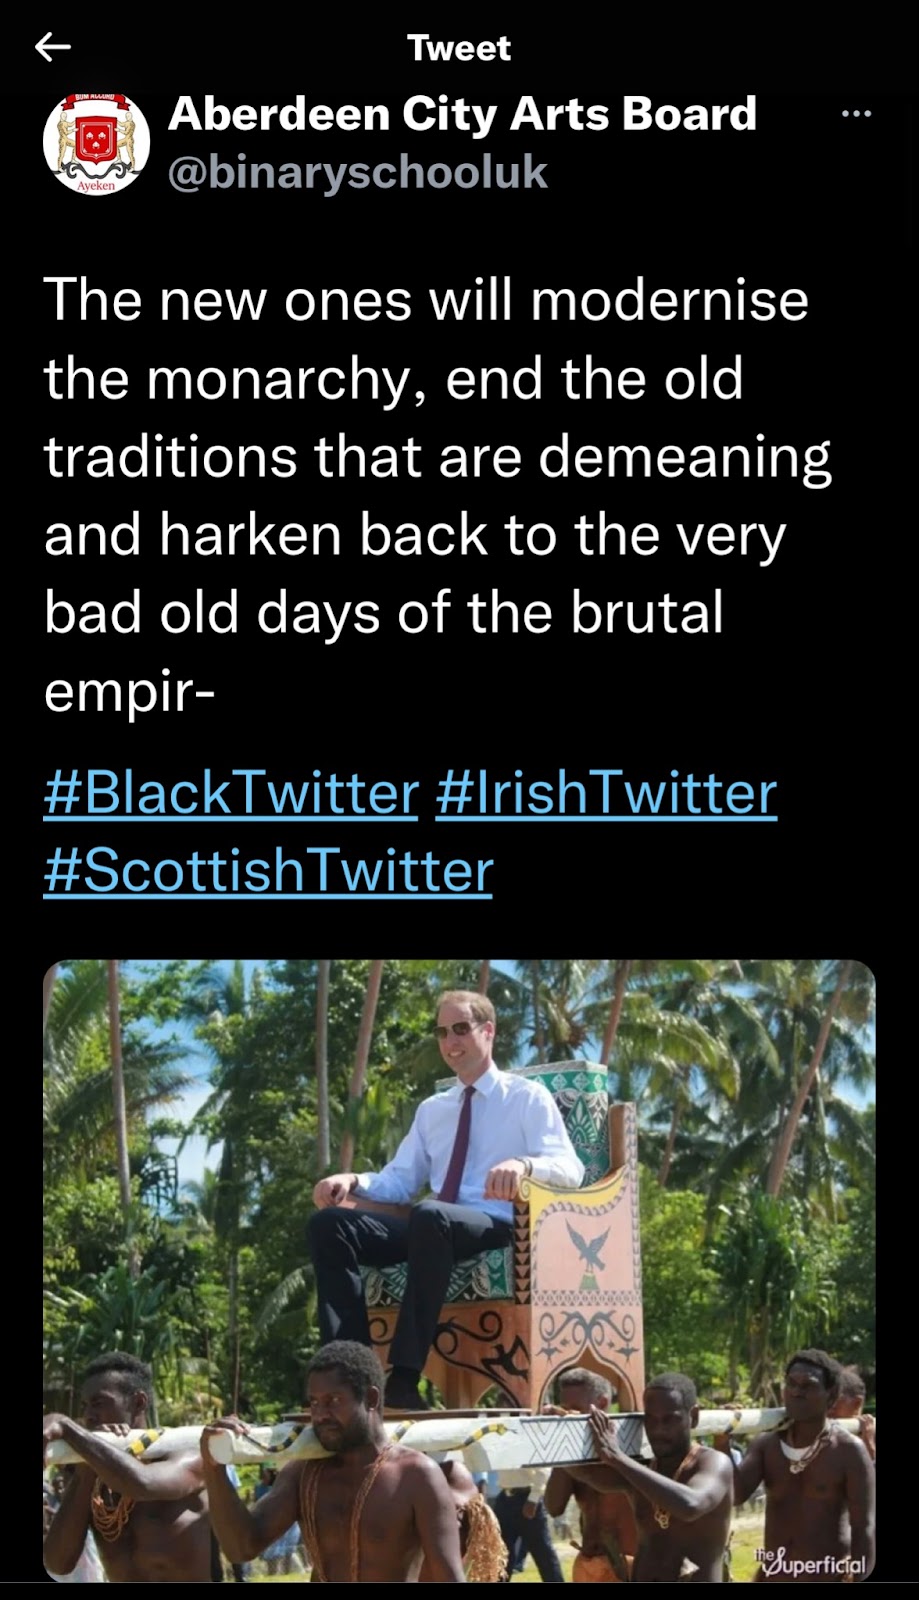Tap the seated man's sunglasses
919x1600 pixels.
tap(455, 1029)
